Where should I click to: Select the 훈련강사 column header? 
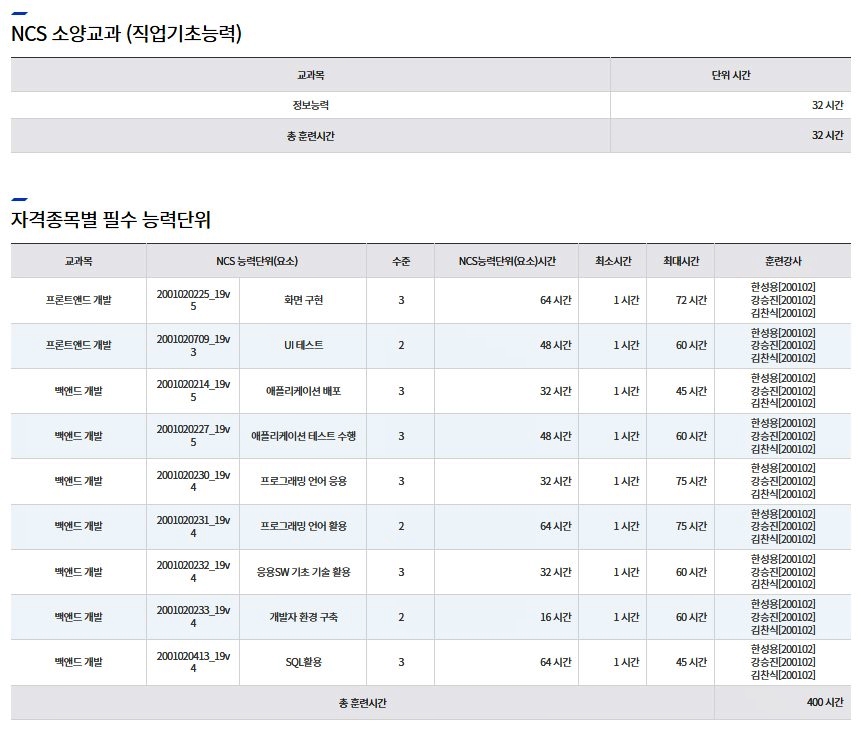[782, 261]
